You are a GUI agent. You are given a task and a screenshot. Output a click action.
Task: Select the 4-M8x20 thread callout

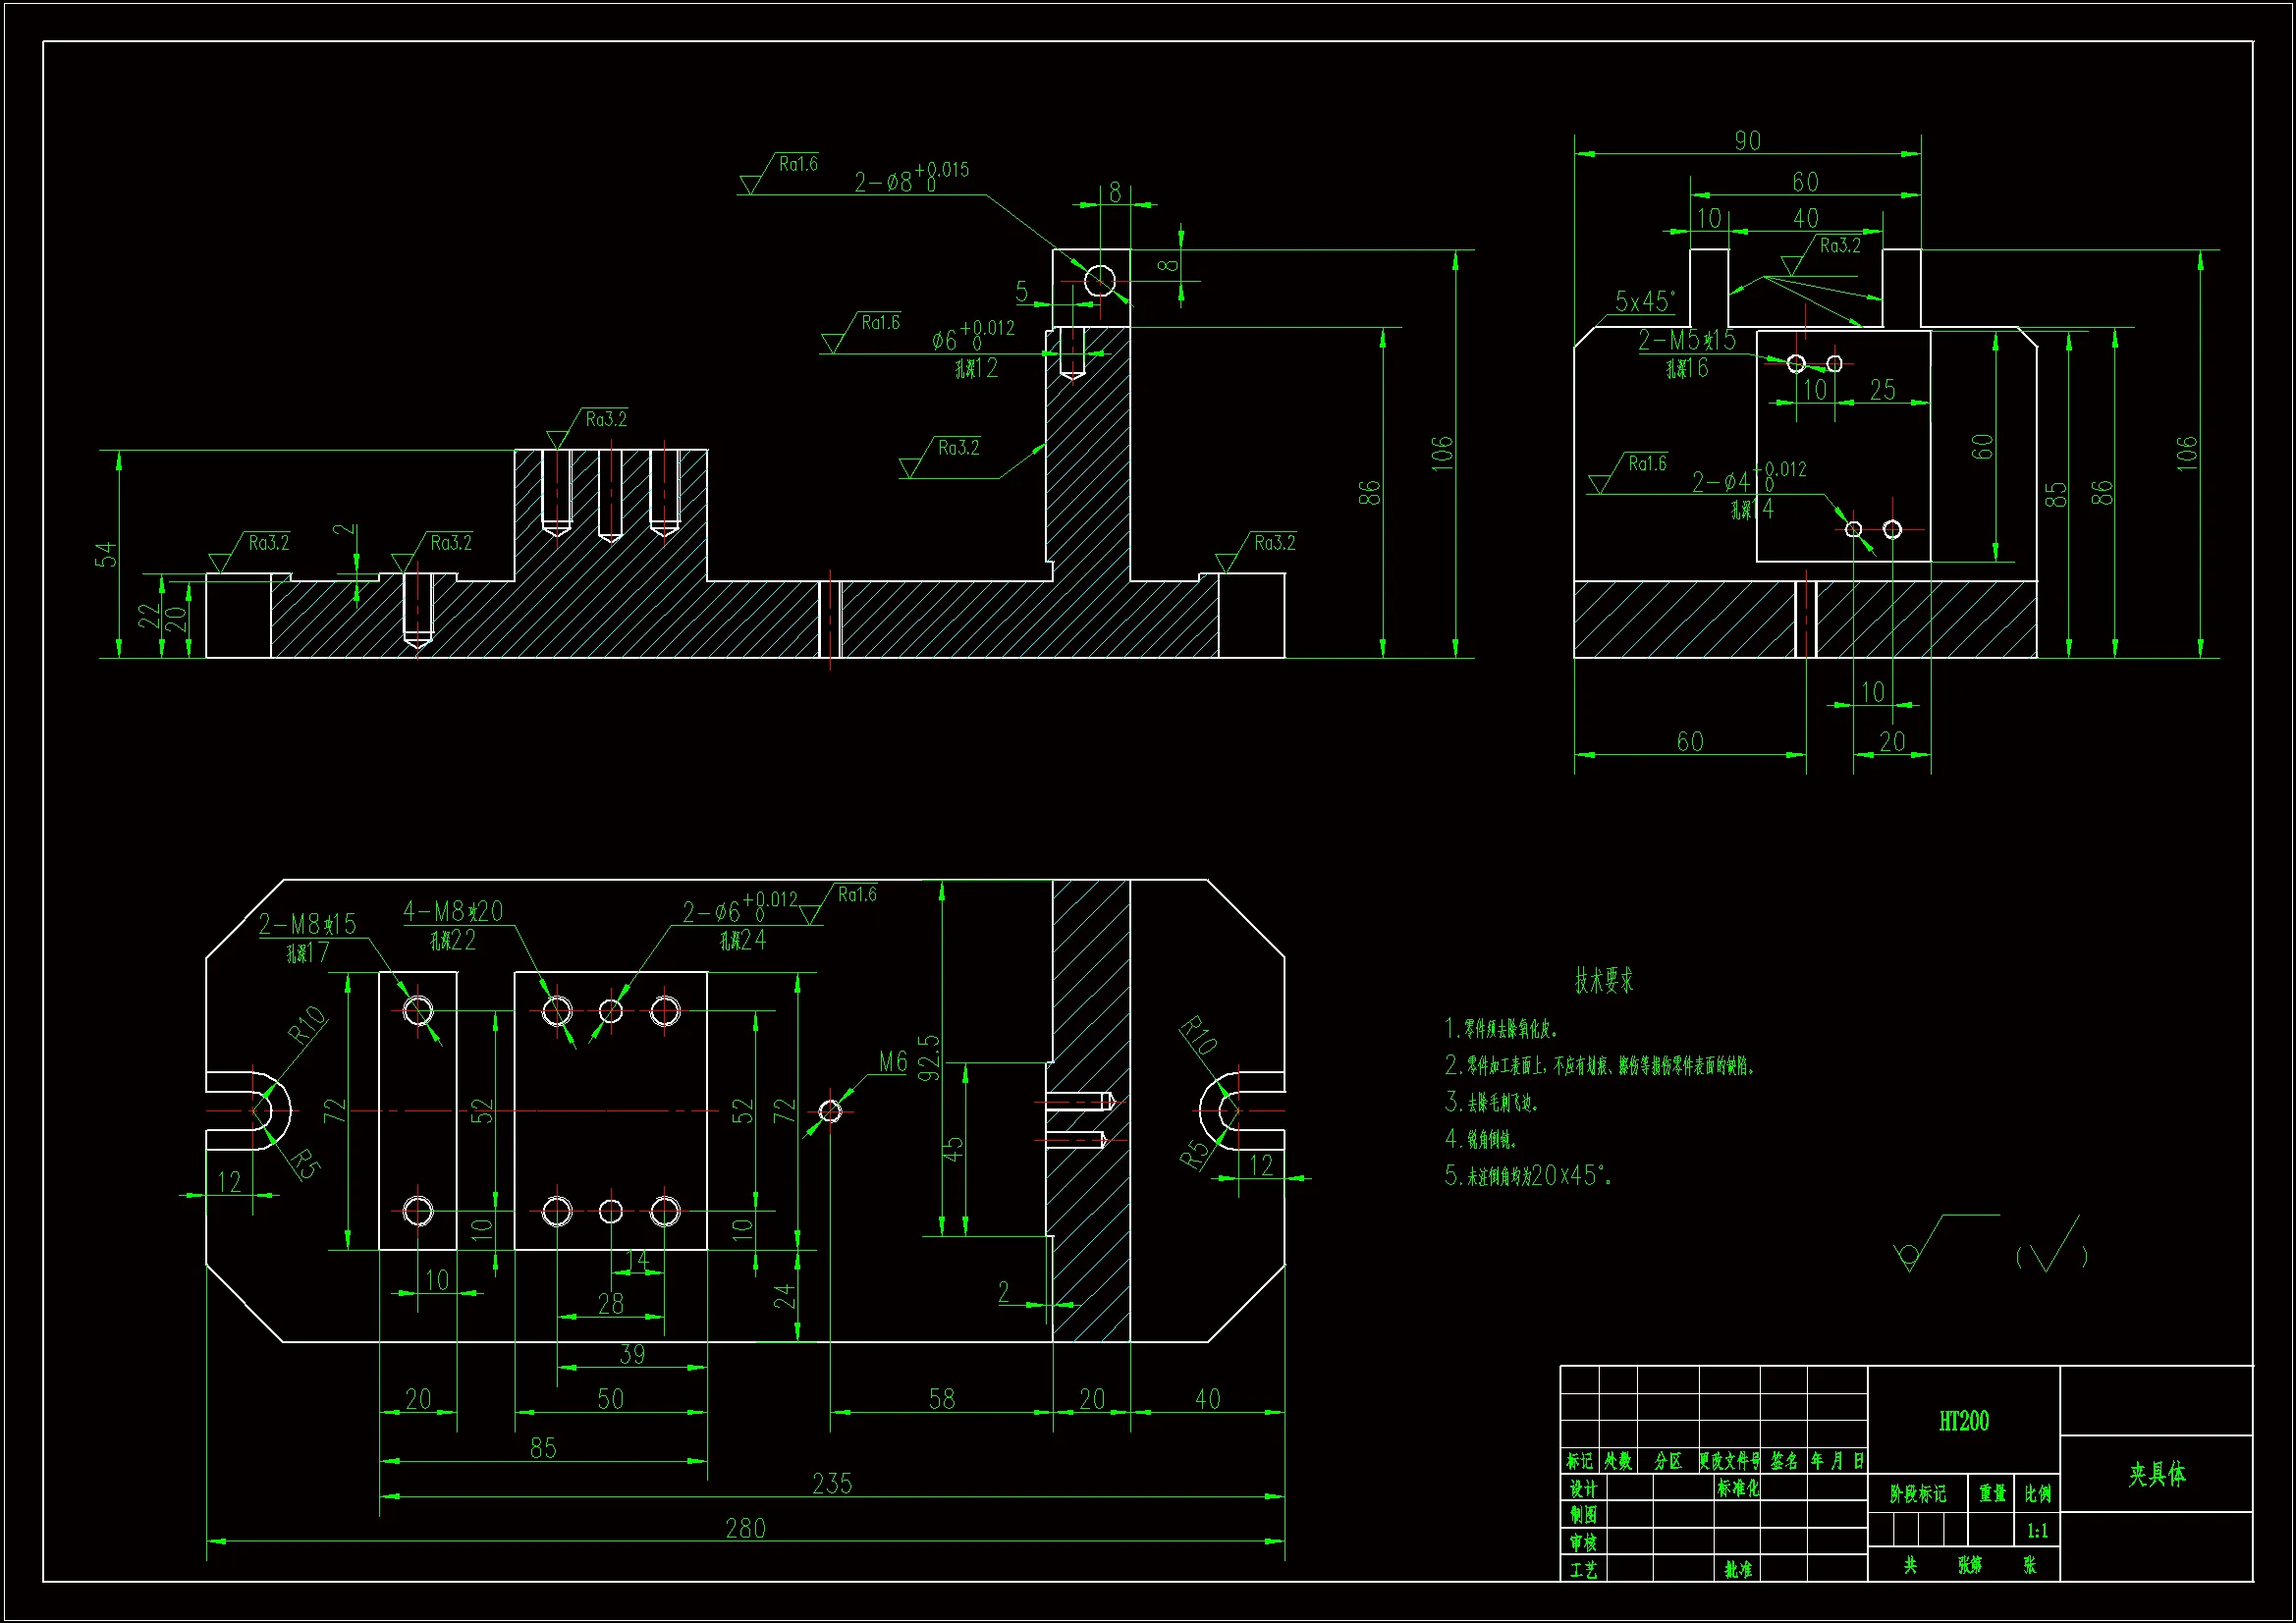coord(453,911)
